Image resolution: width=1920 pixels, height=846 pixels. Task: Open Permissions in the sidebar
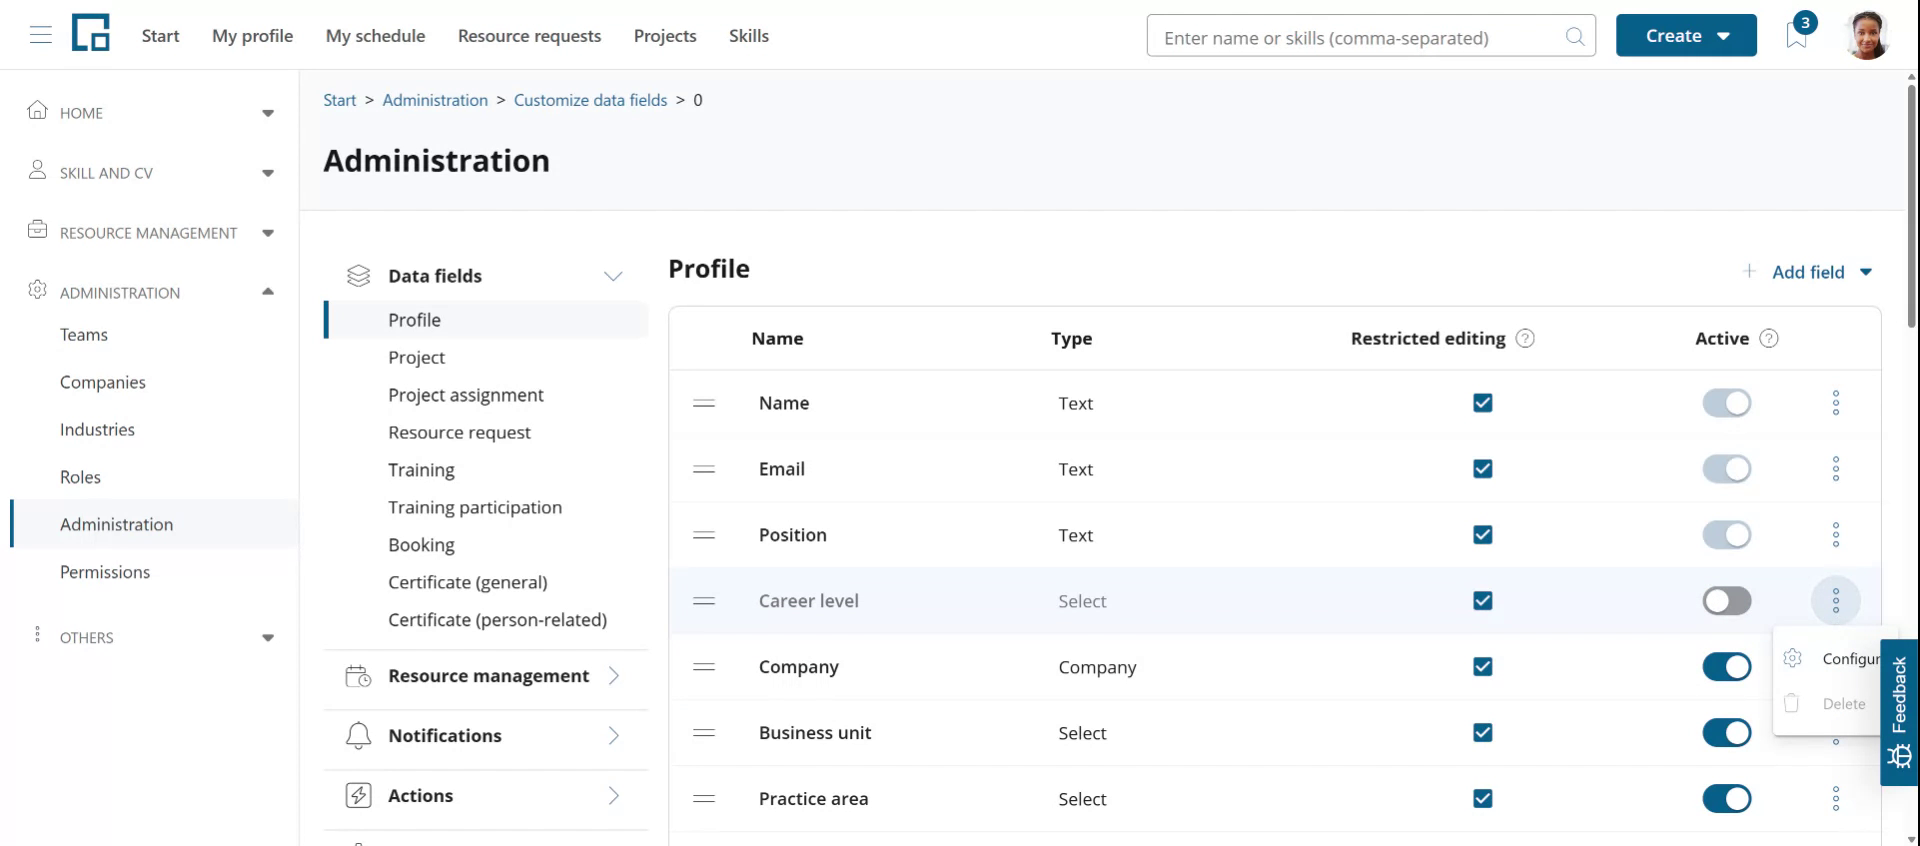[105, 572]
